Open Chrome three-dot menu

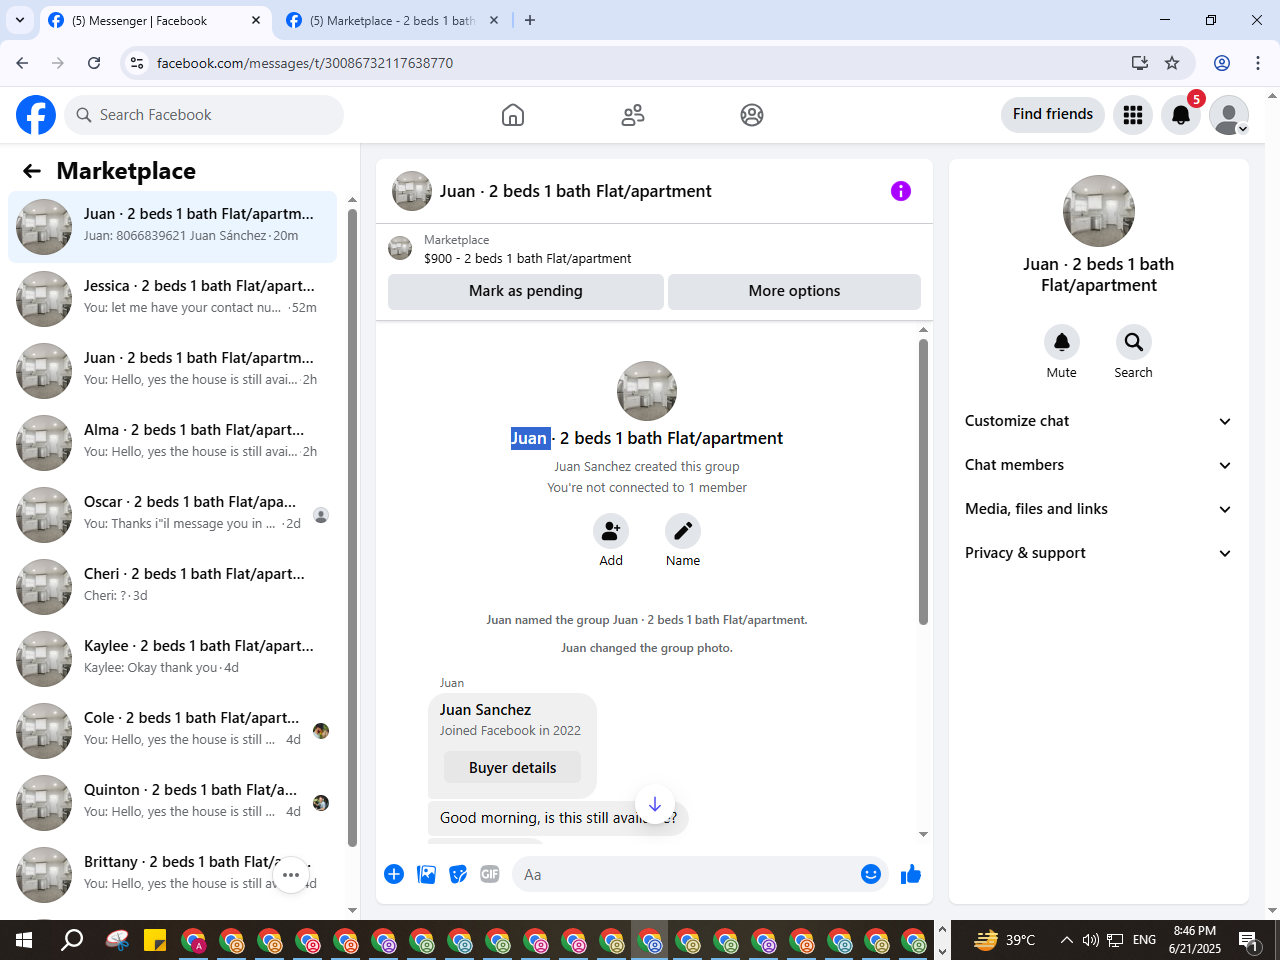coord(1258,63)
